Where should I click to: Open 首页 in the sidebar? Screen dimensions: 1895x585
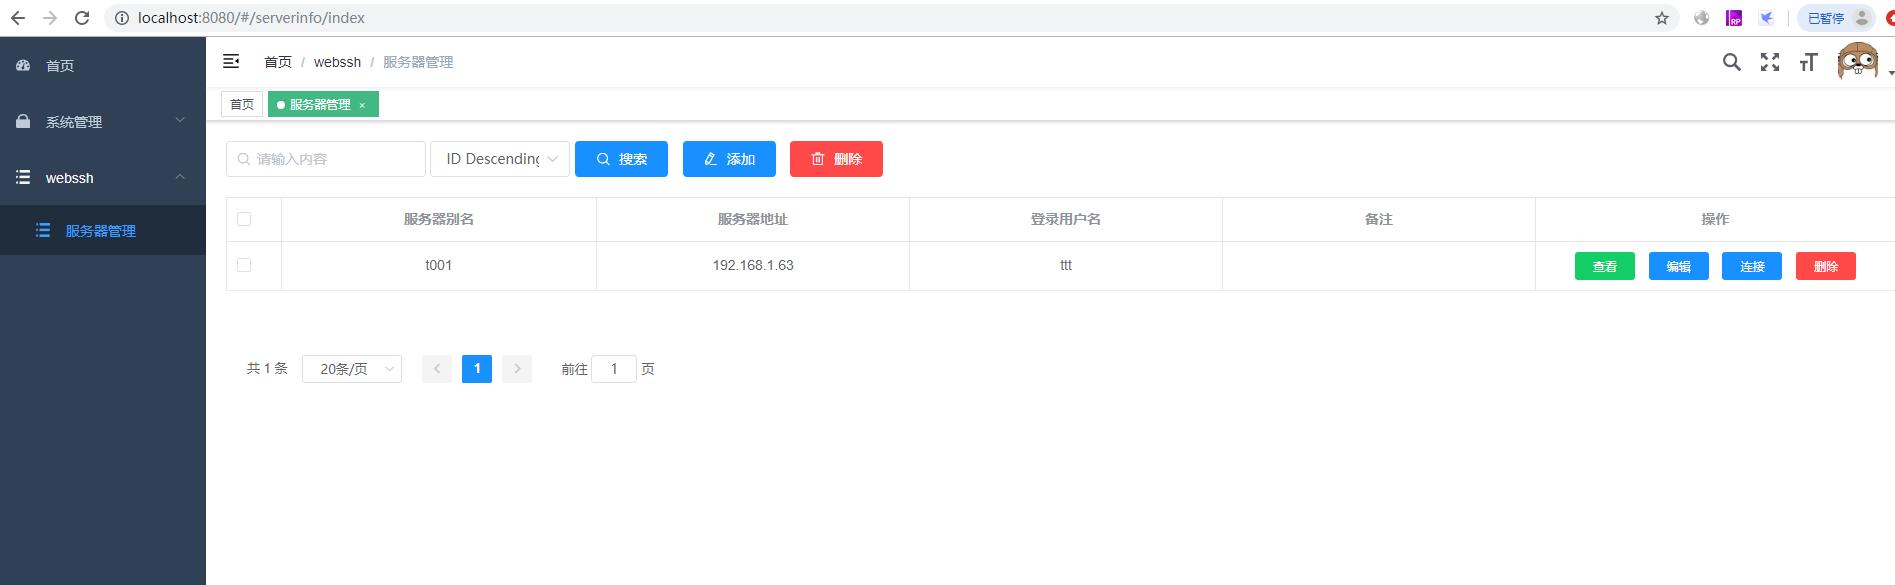point(103,65)
